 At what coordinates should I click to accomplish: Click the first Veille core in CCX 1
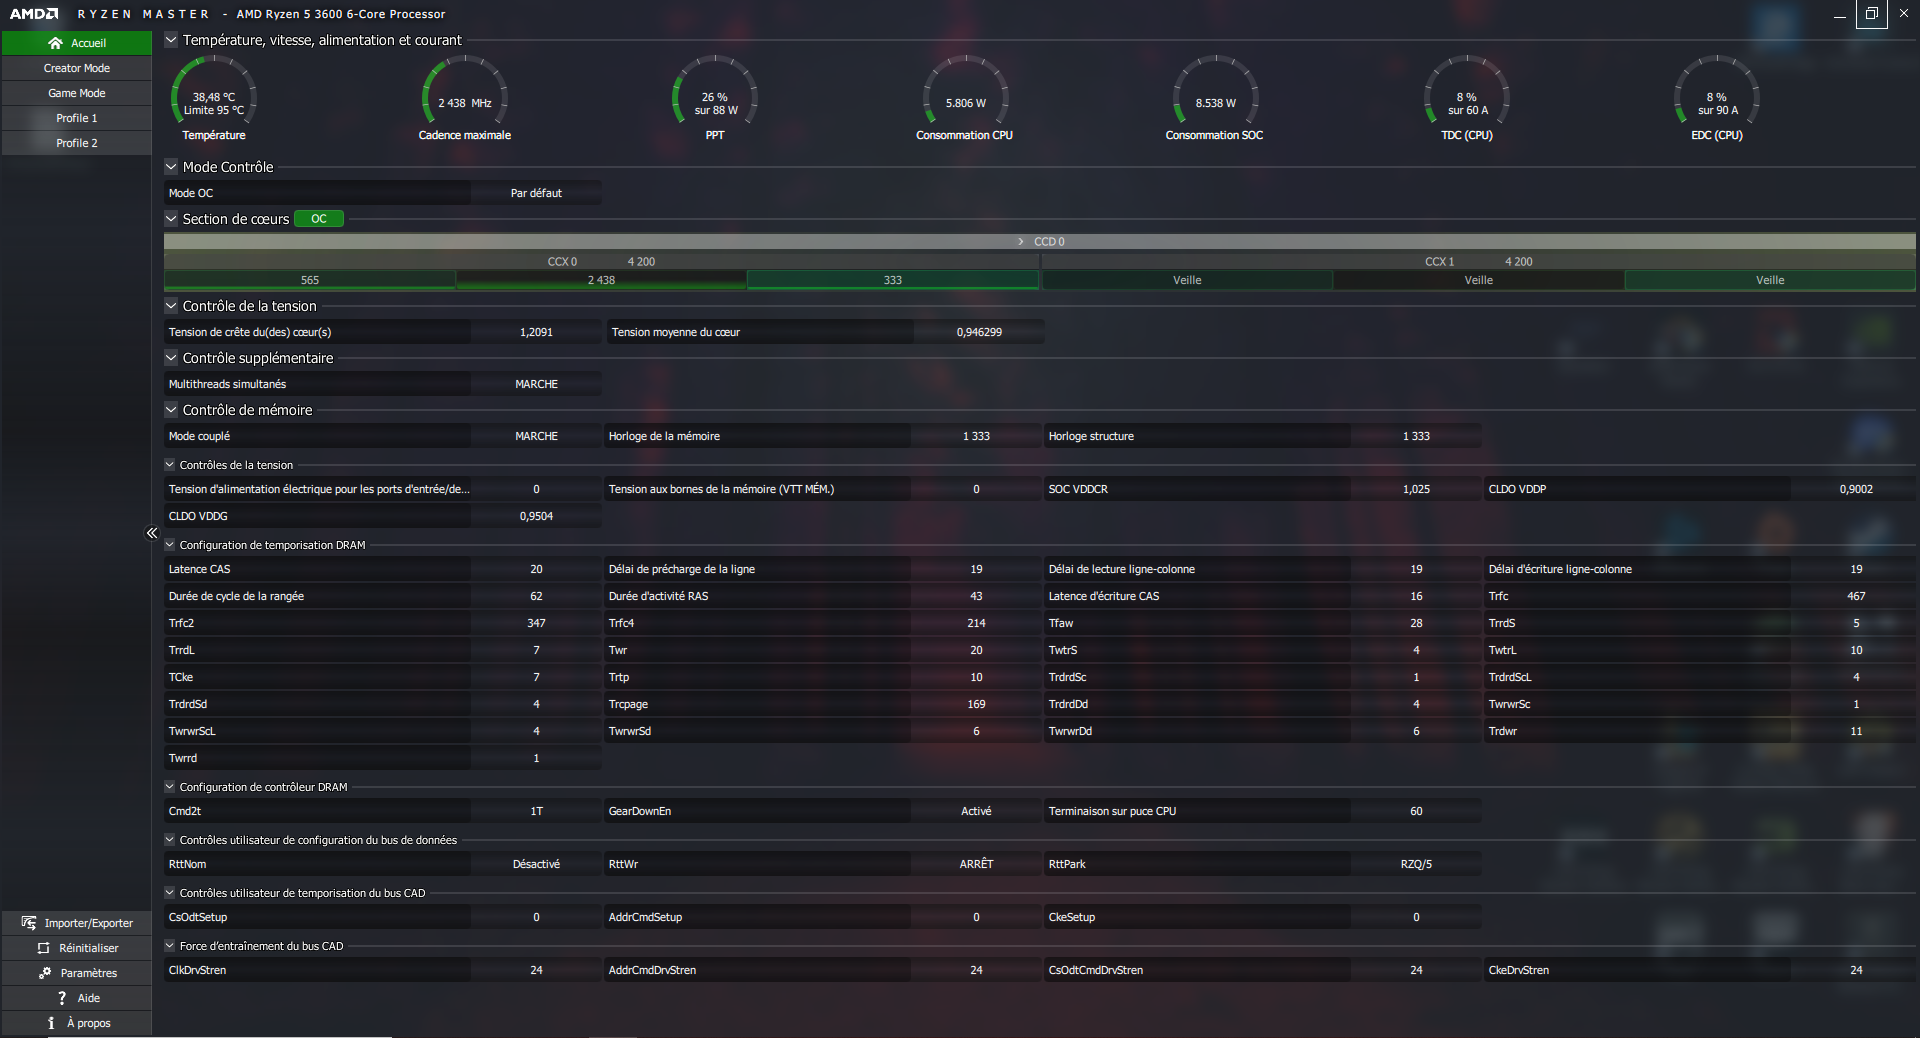[1187, 280]
